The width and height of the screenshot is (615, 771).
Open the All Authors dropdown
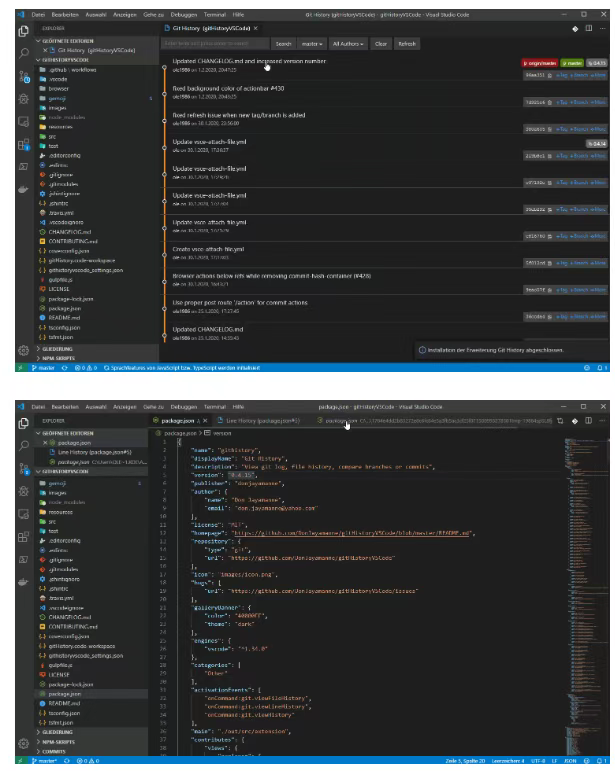[348, 44]
